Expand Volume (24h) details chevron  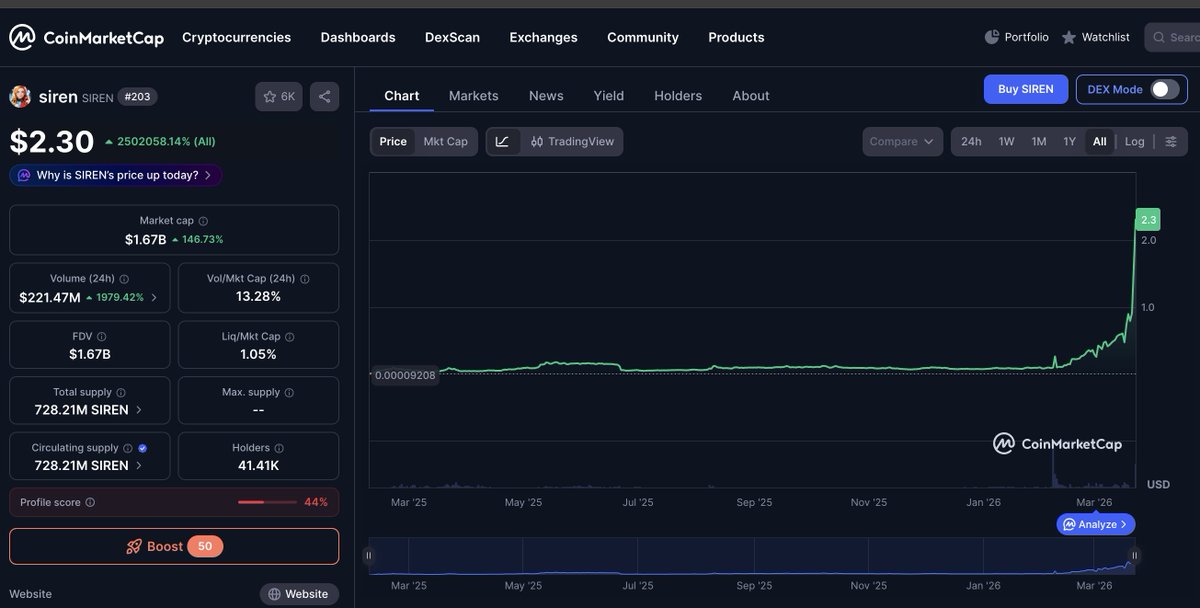[154, 298]
